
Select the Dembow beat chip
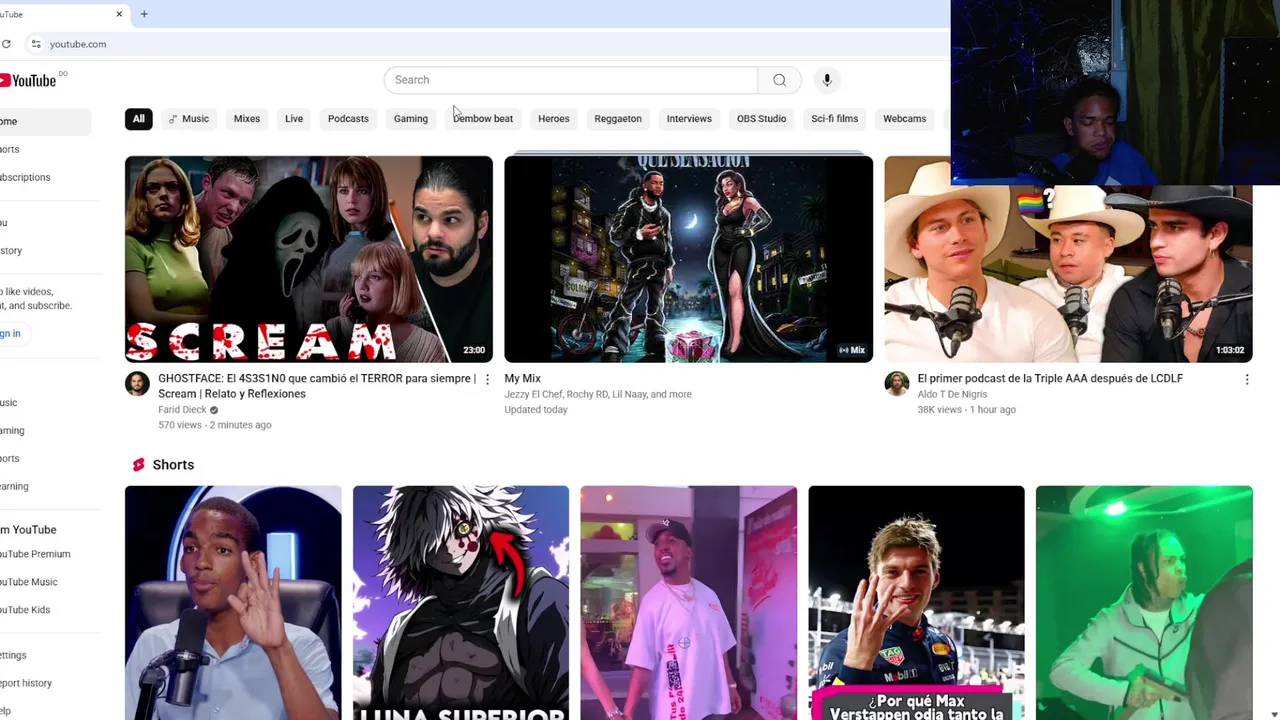pyautogui.click(x=483, y=119)
